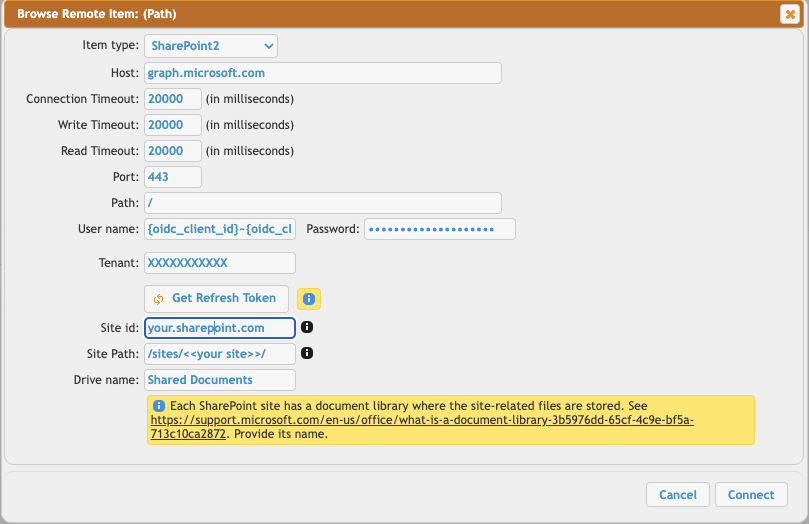Viewport: 809px width, 524px height.
Task: Click into the Password field
Action: (x=440, y=229)
